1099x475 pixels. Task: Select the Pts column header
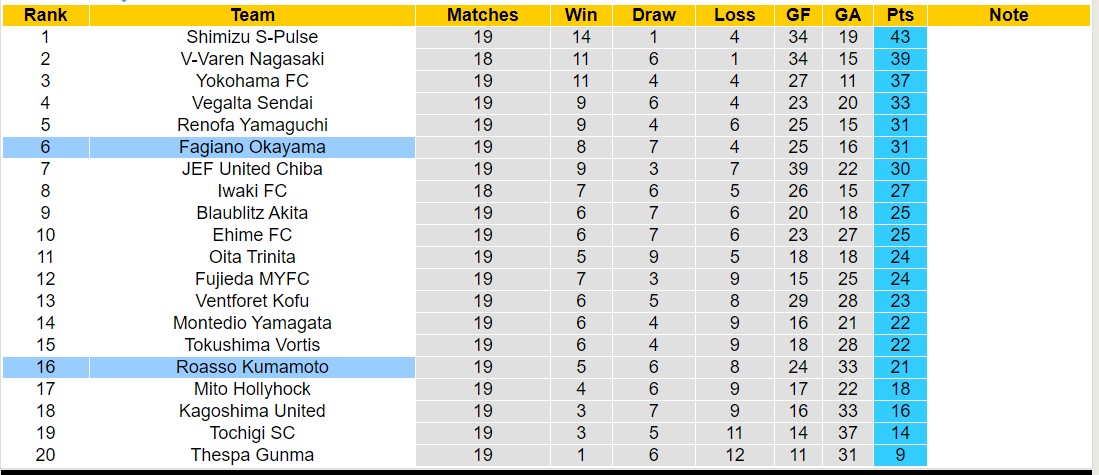[899, 15]
